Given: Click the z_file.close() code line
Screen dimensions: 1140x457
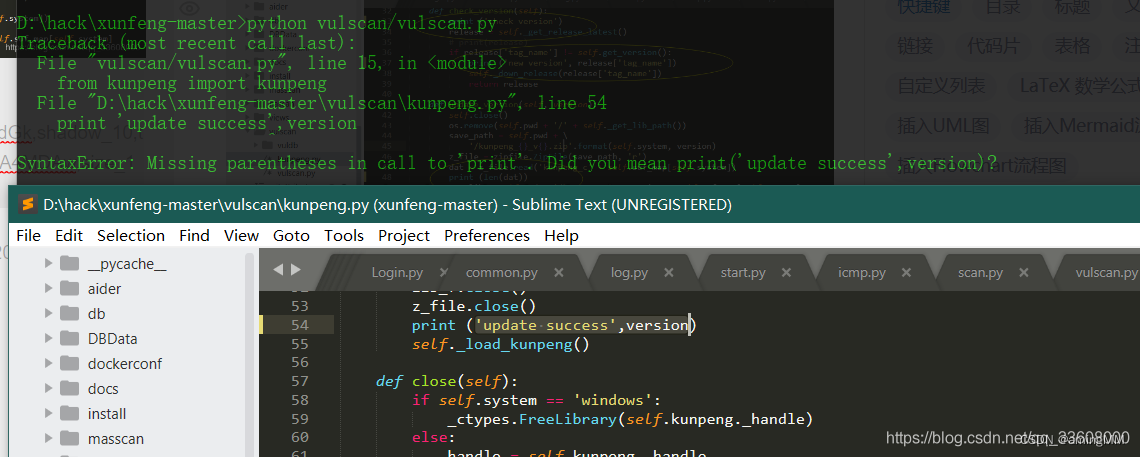Looking at the screenshot, I should coord(473,306).
